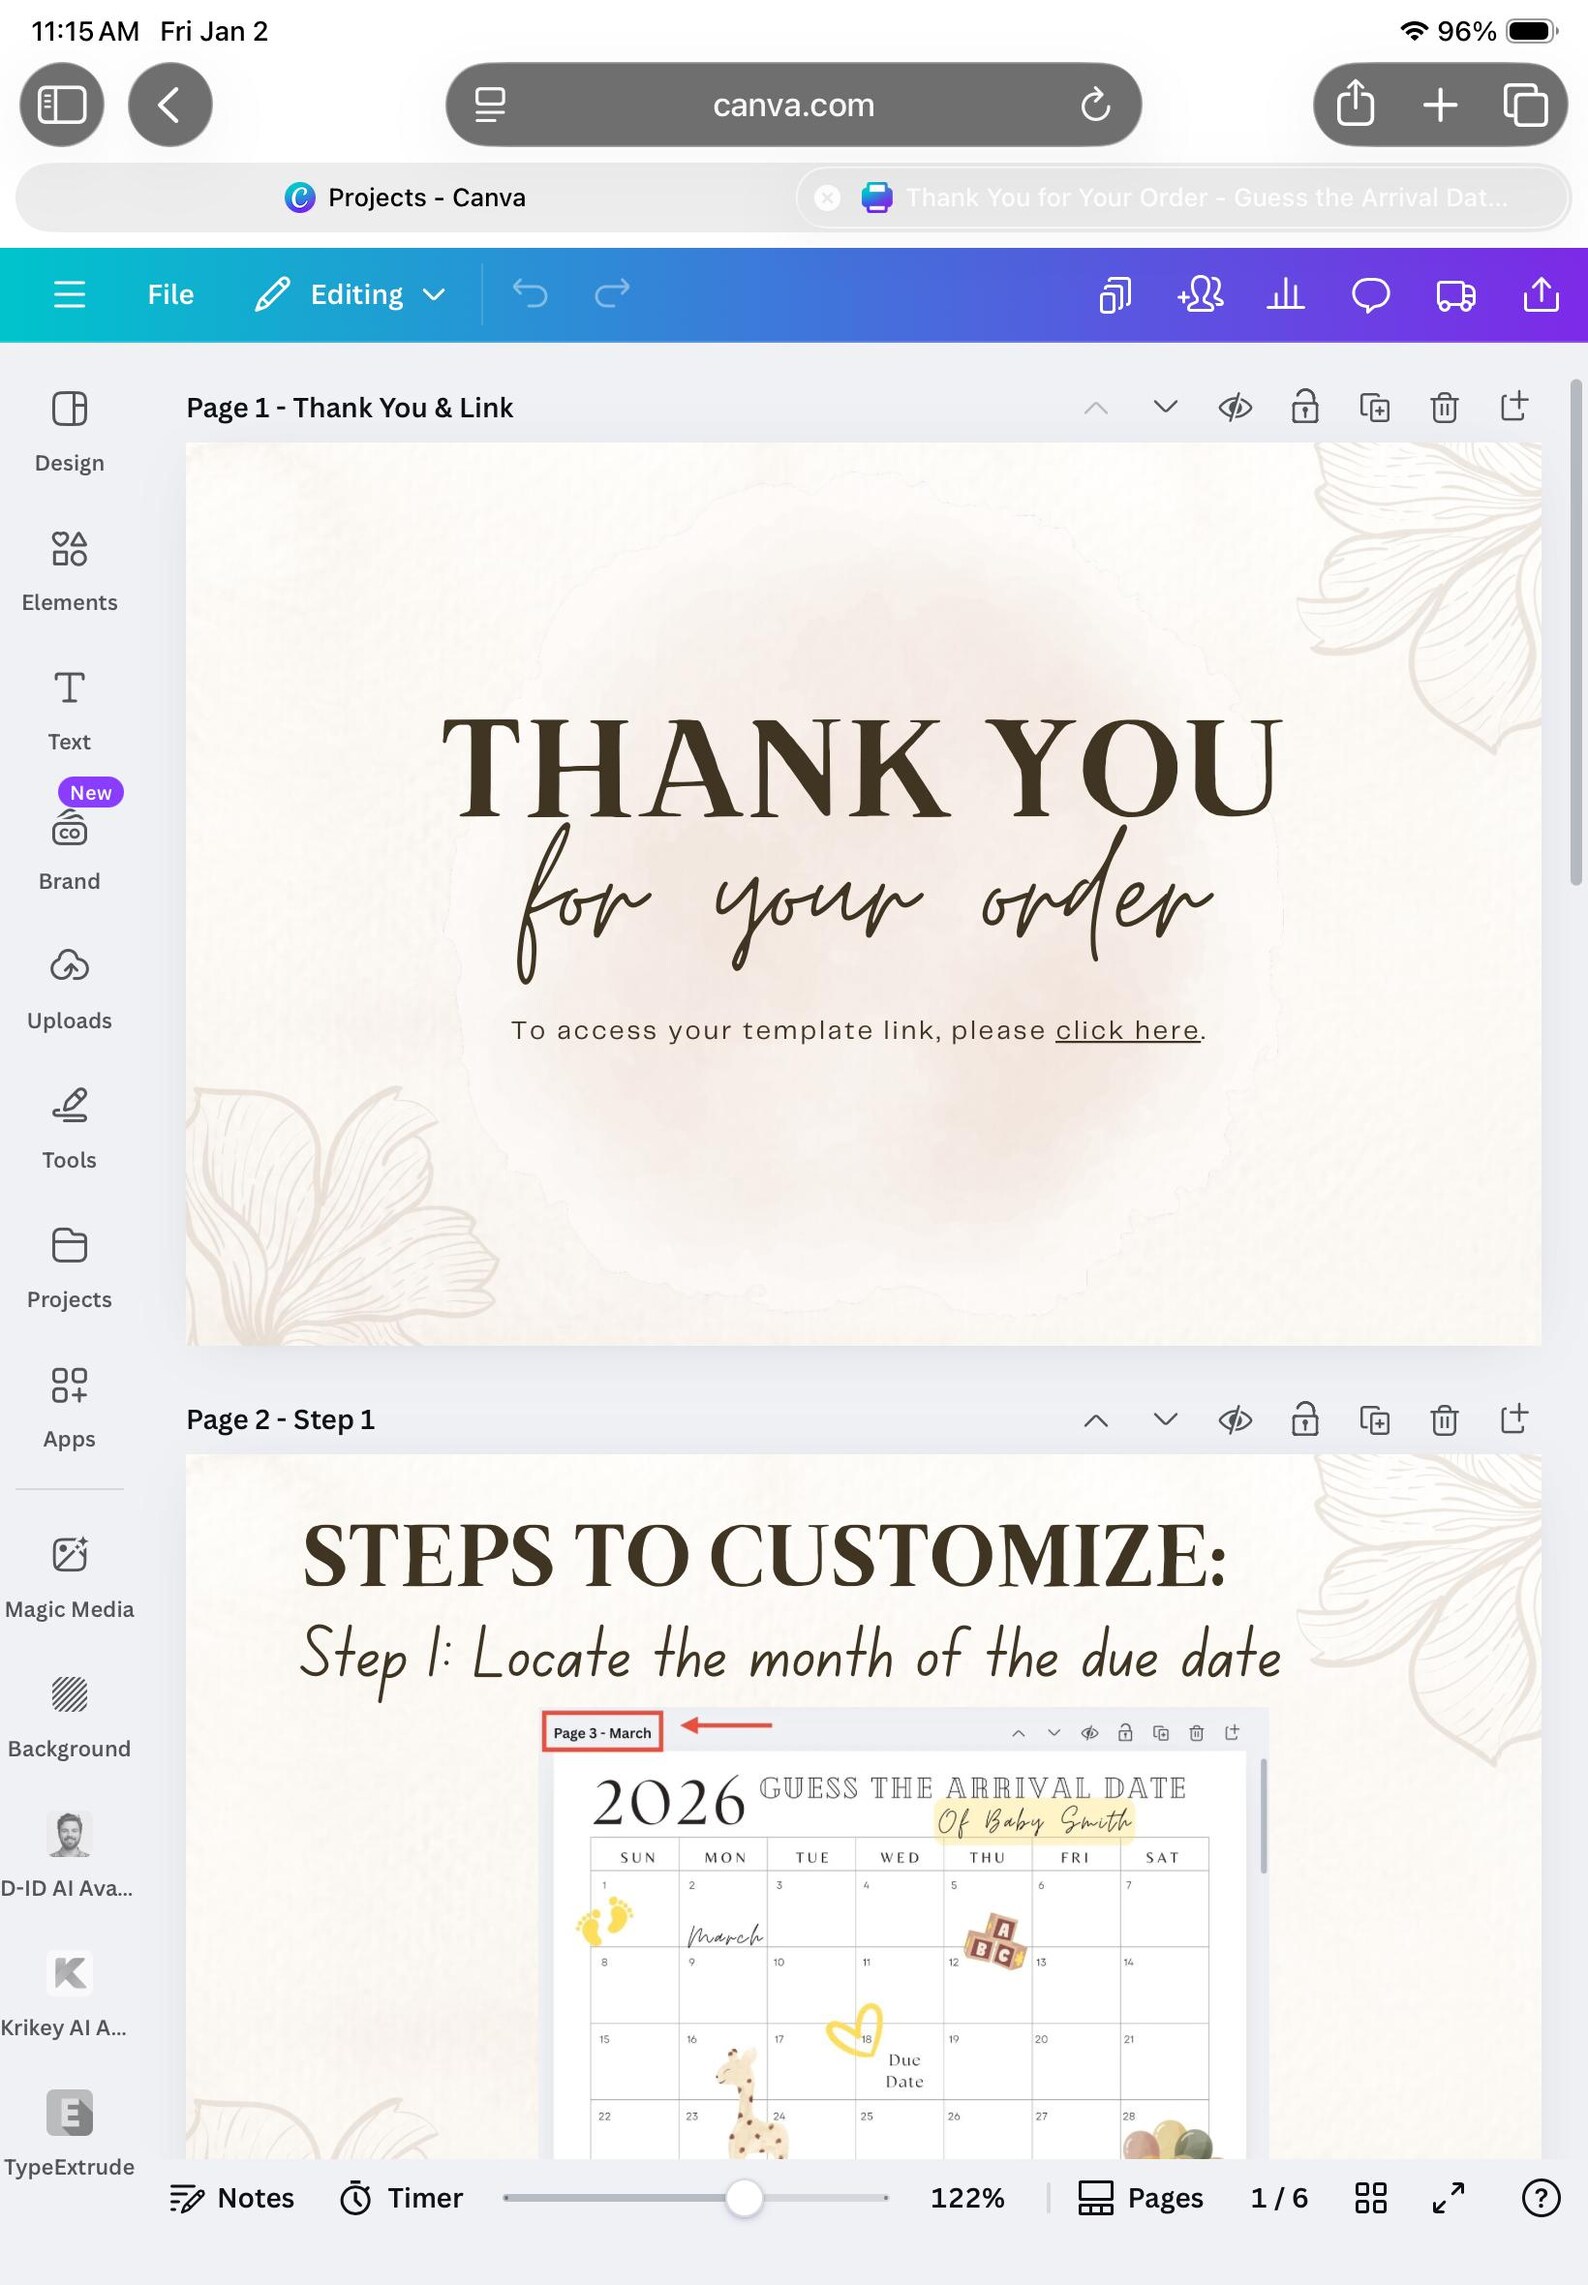The image size is (1588, 2285).
Task: Click the undo arrow in the toolbar
Action: tap(530, 294)
